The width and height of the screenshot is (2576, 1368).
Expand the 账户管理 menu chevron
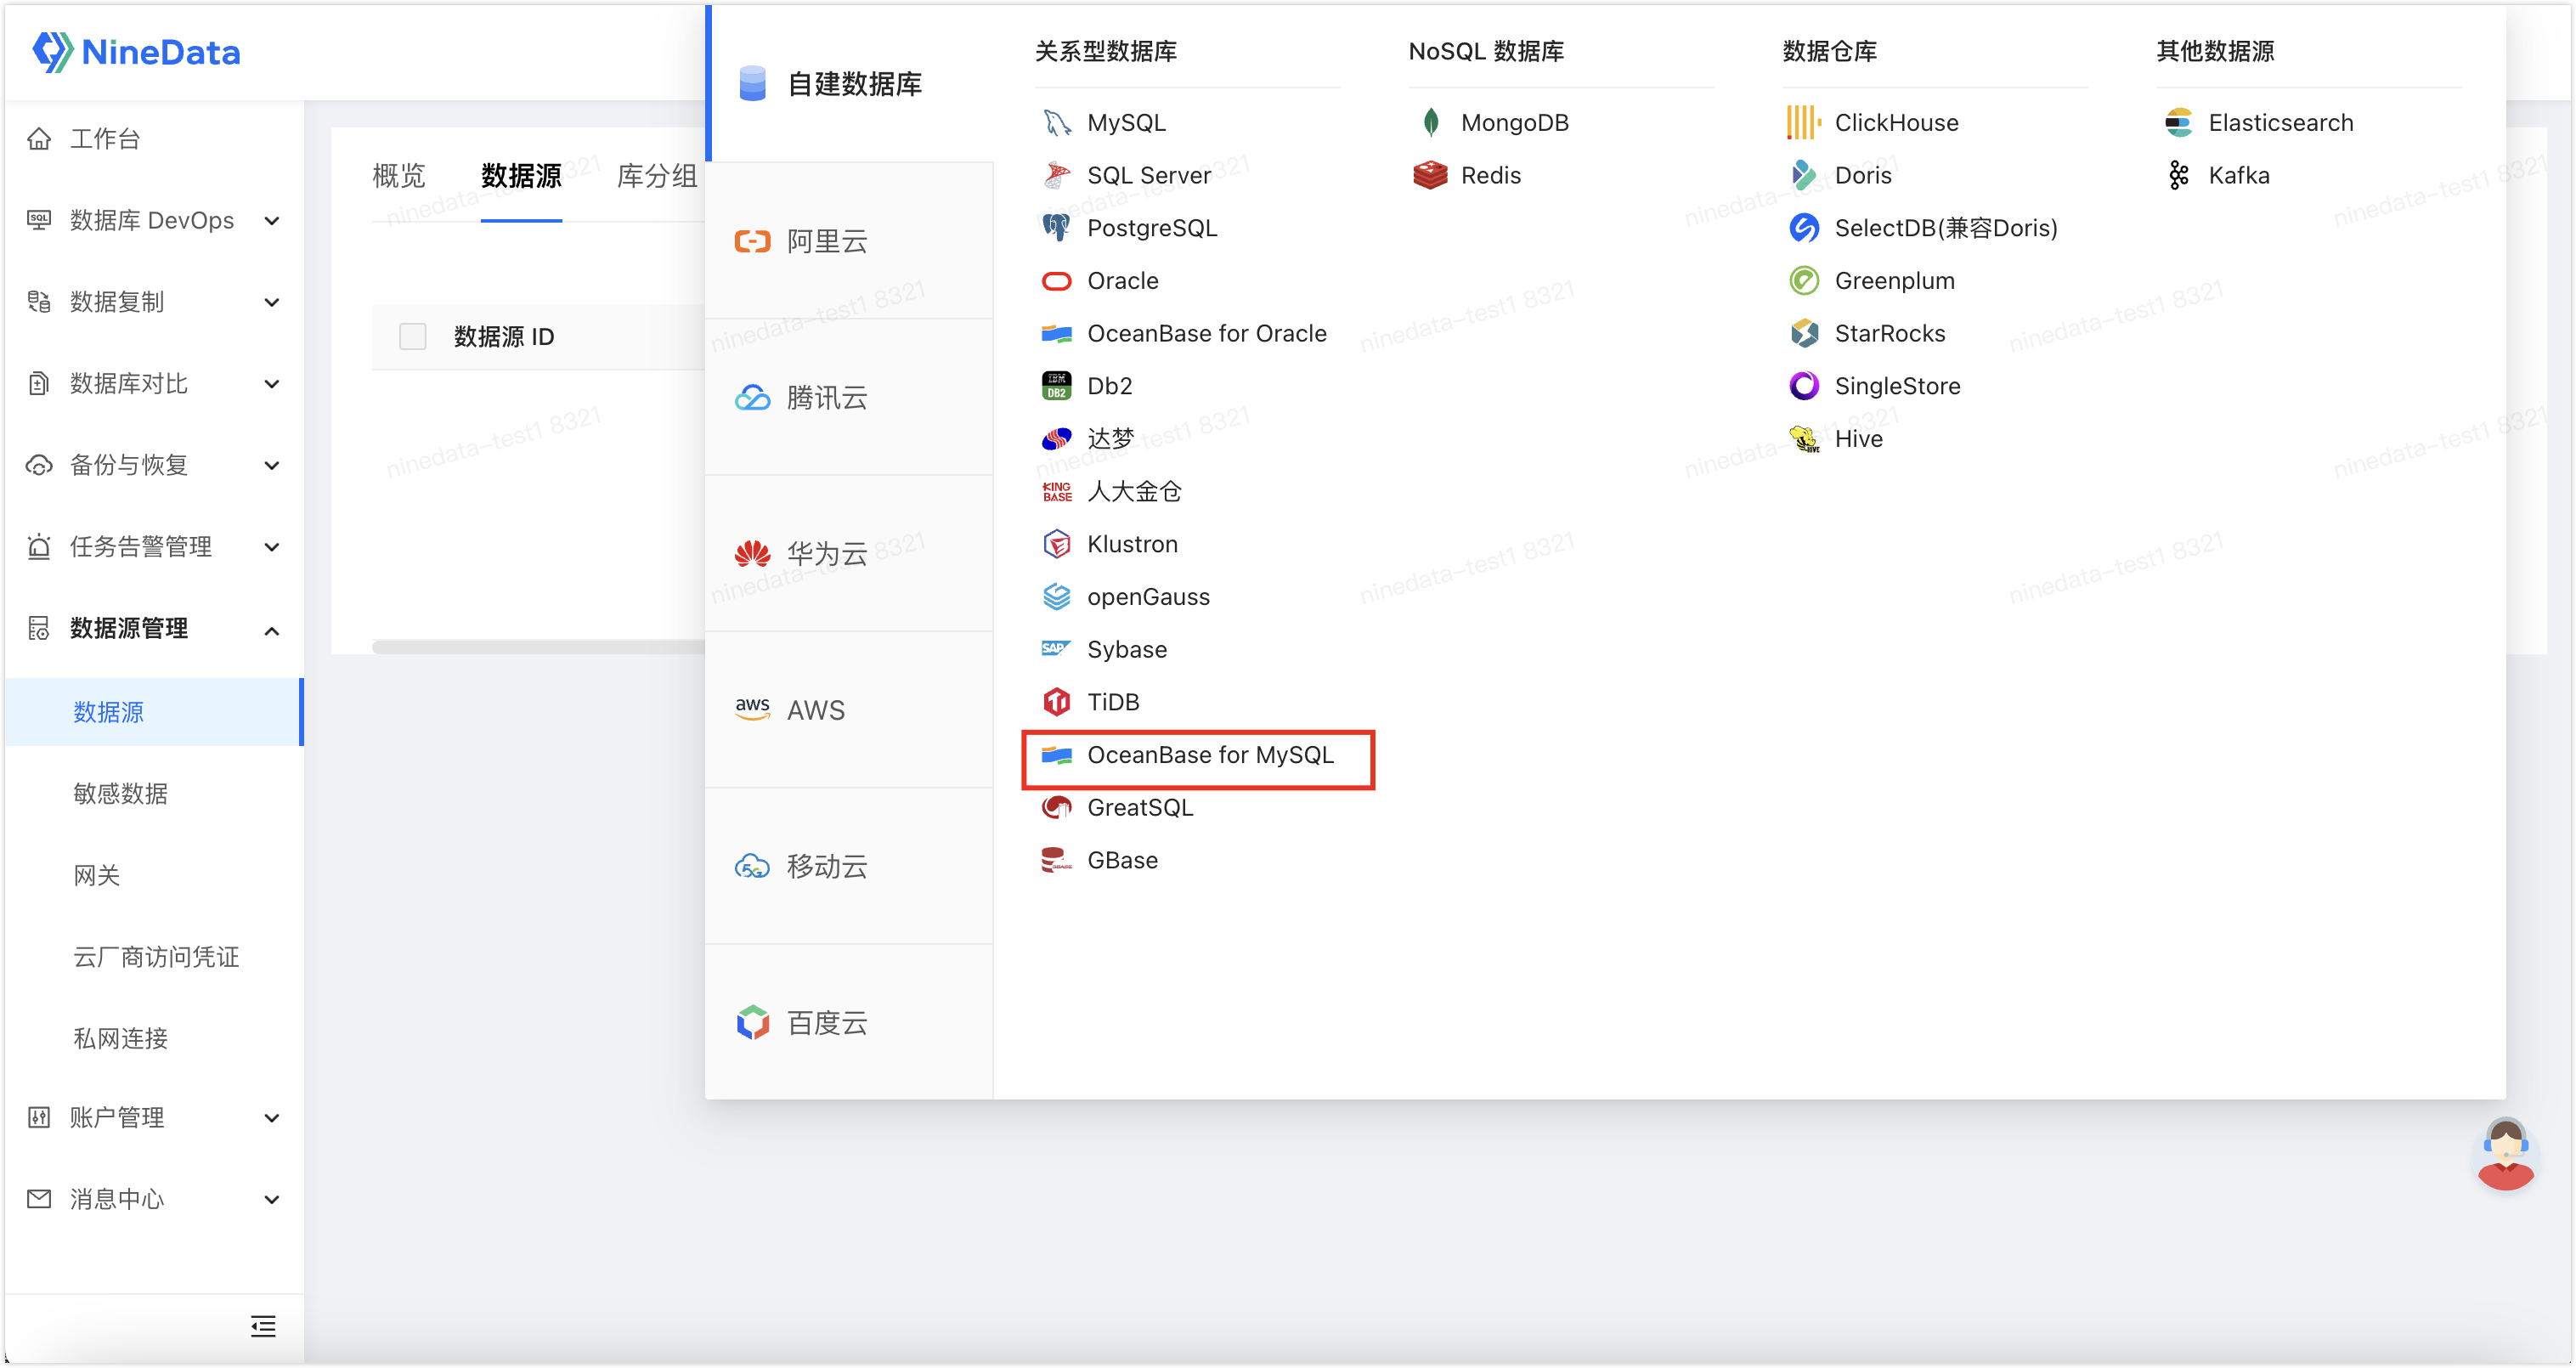click(x=272, y=1118)
